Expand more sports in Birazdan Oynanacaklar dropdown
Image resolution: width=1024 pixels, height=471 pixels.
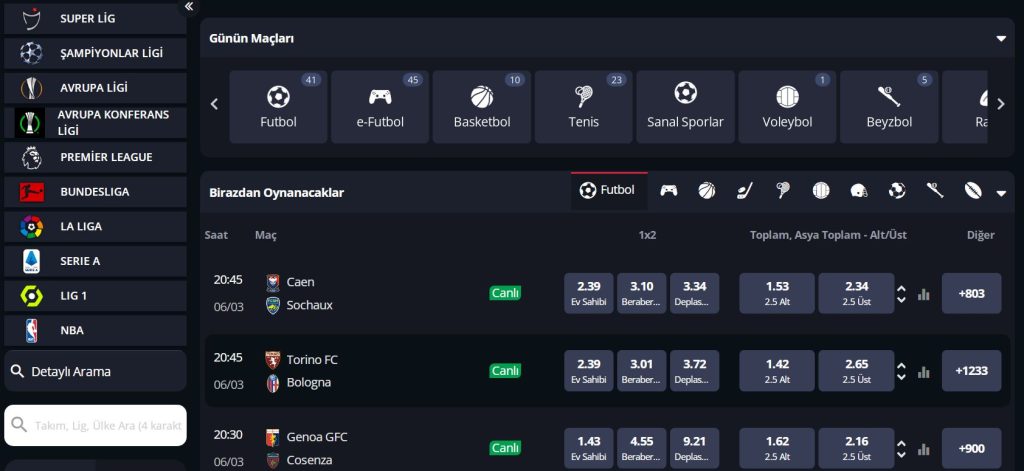click(1001, 193)
